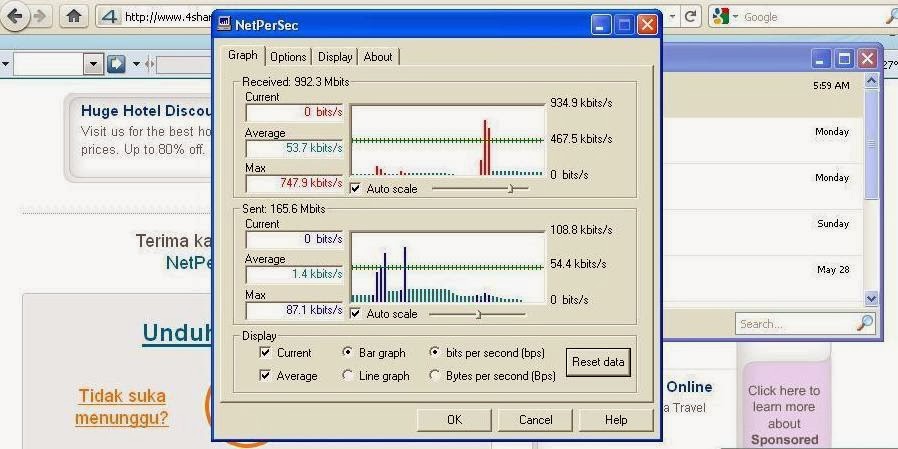Click the Google search input field
Screen dimensions: 898x449
click(812, 17)
